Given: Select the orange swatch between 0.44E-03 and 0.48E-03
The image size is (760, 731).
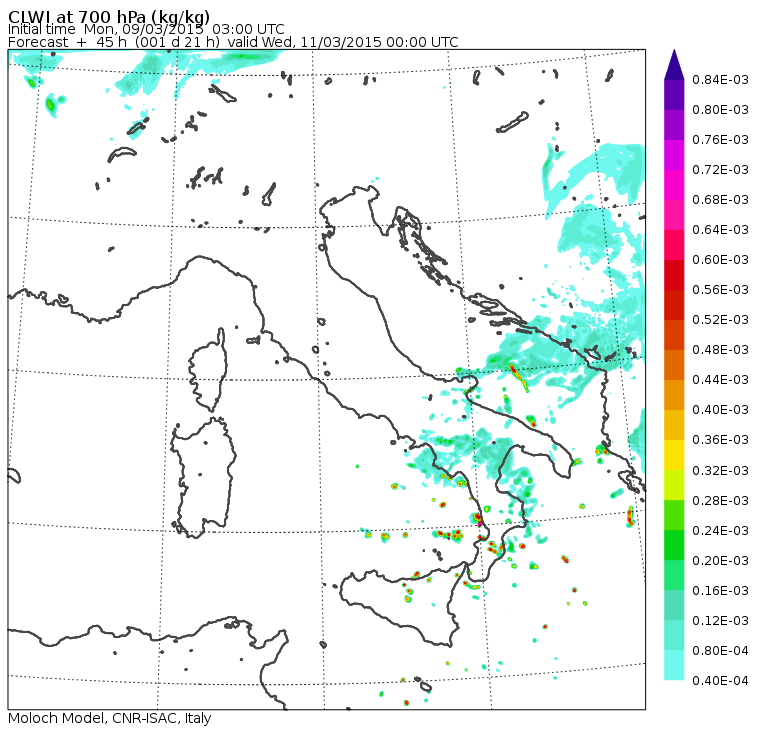Looking at the screenshot, I should point(674,365).
